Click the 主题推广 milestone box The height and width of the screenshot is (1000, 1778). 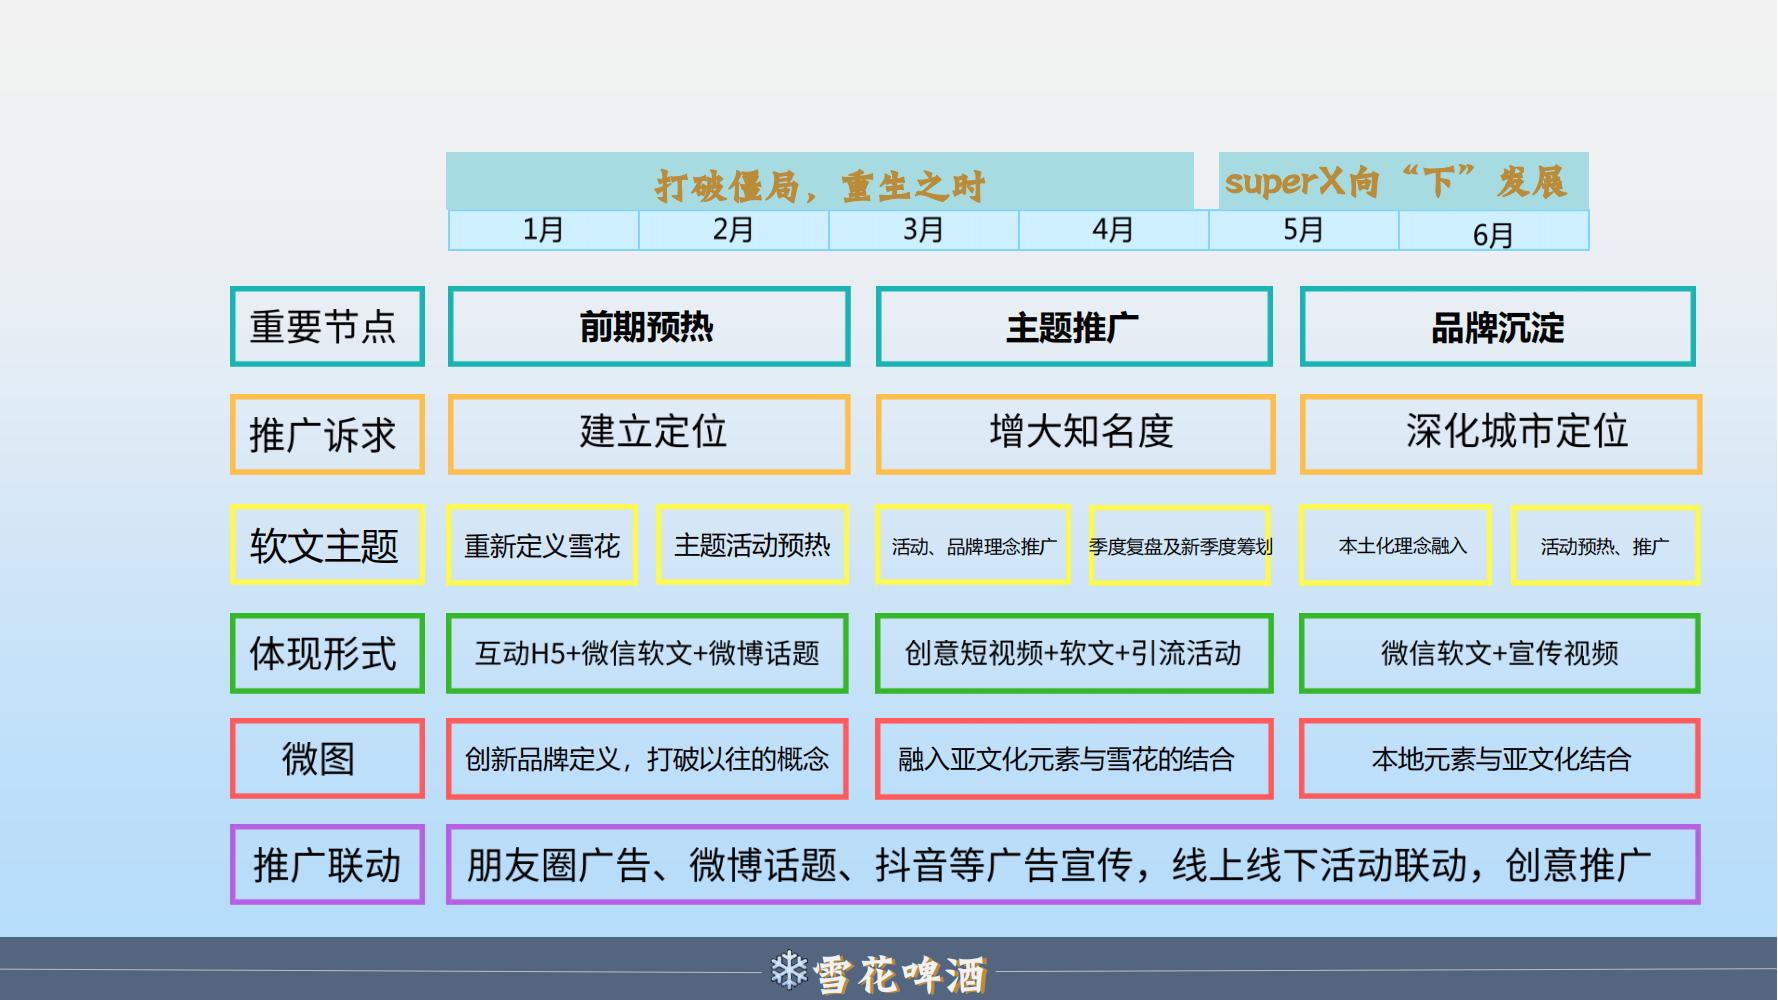(x=1073, y=326)
